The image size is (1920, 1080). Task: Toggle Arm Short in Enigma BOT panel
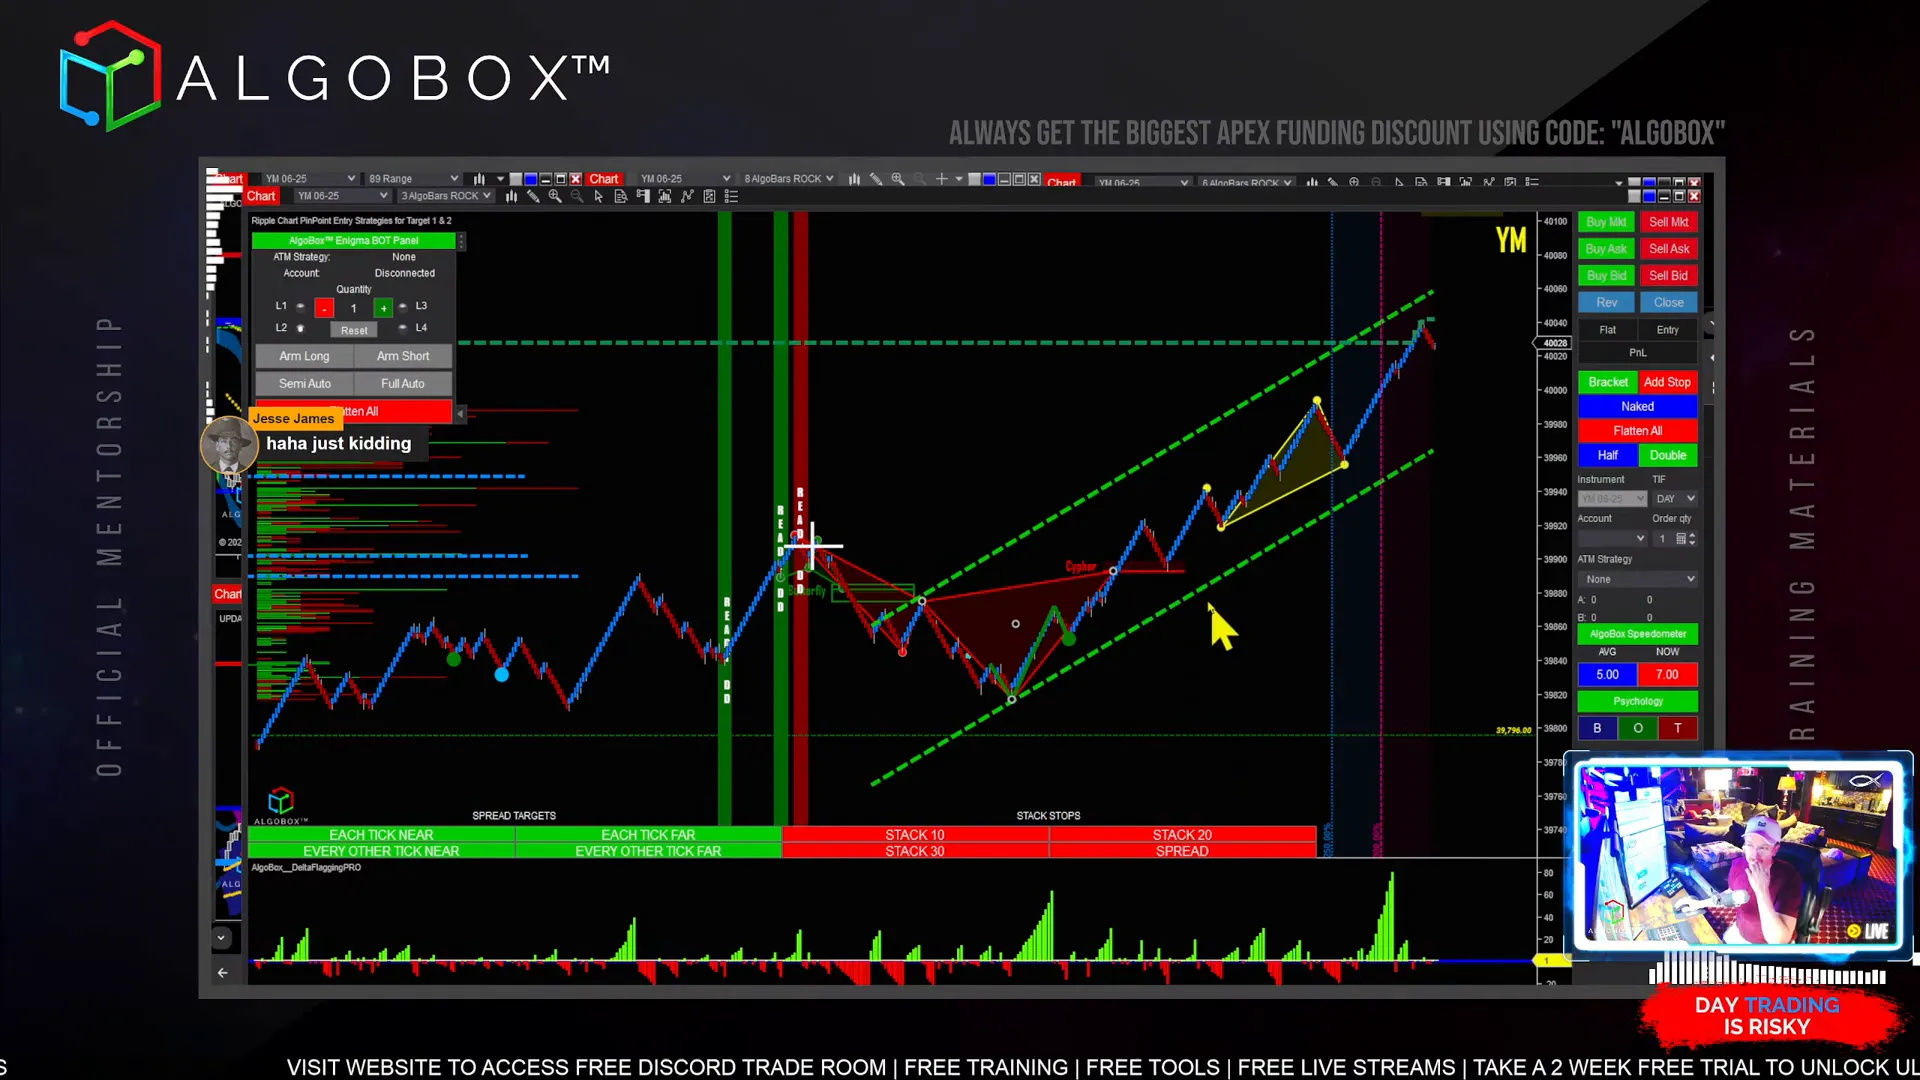click(403, 356)
